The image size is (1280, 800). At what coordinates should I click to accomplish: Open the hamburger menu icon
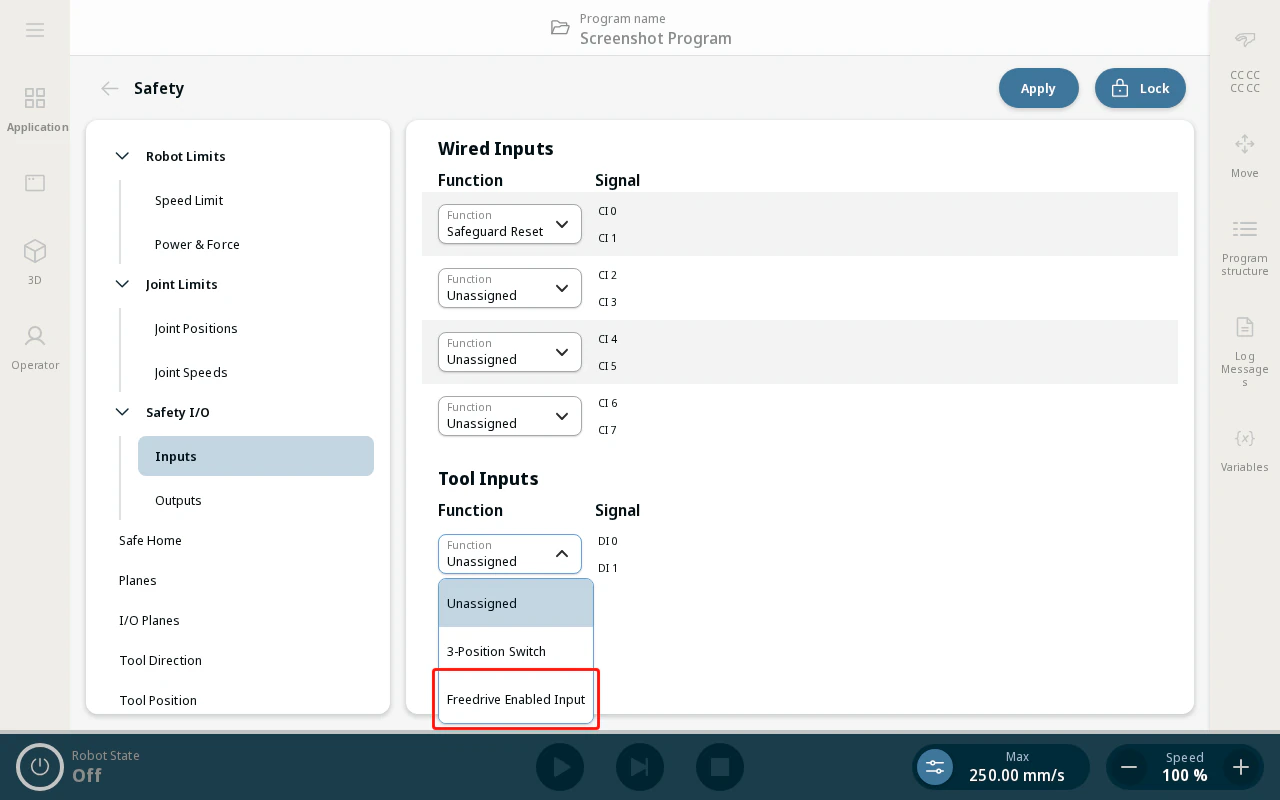pos(35,30)
